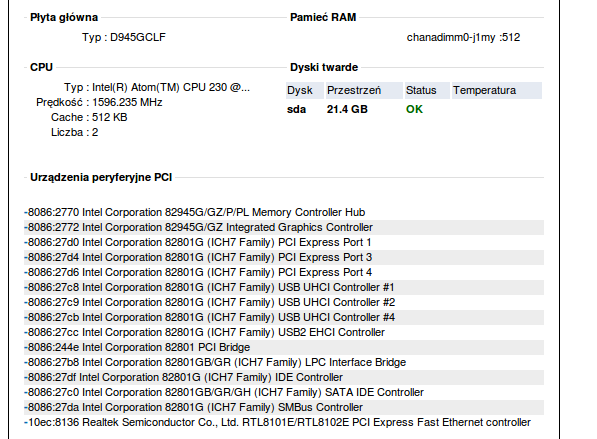Image resolution: width=597 pixels, height=439 pixels.
Task: Click the Dysk column header
Action: tap(305, 90)
